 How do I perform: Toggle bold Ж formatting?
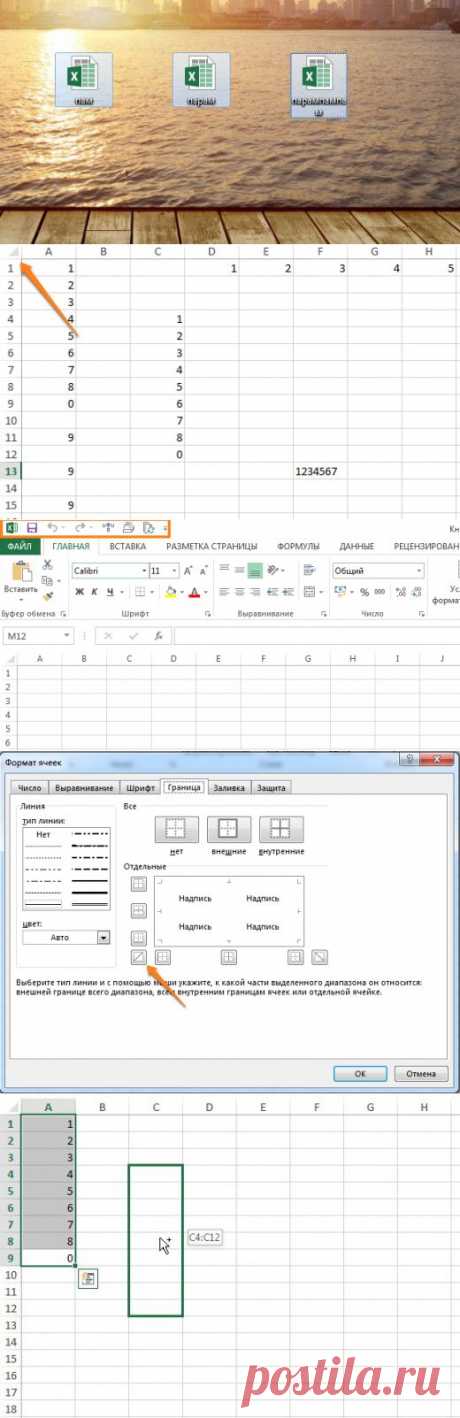click(79, 592)
